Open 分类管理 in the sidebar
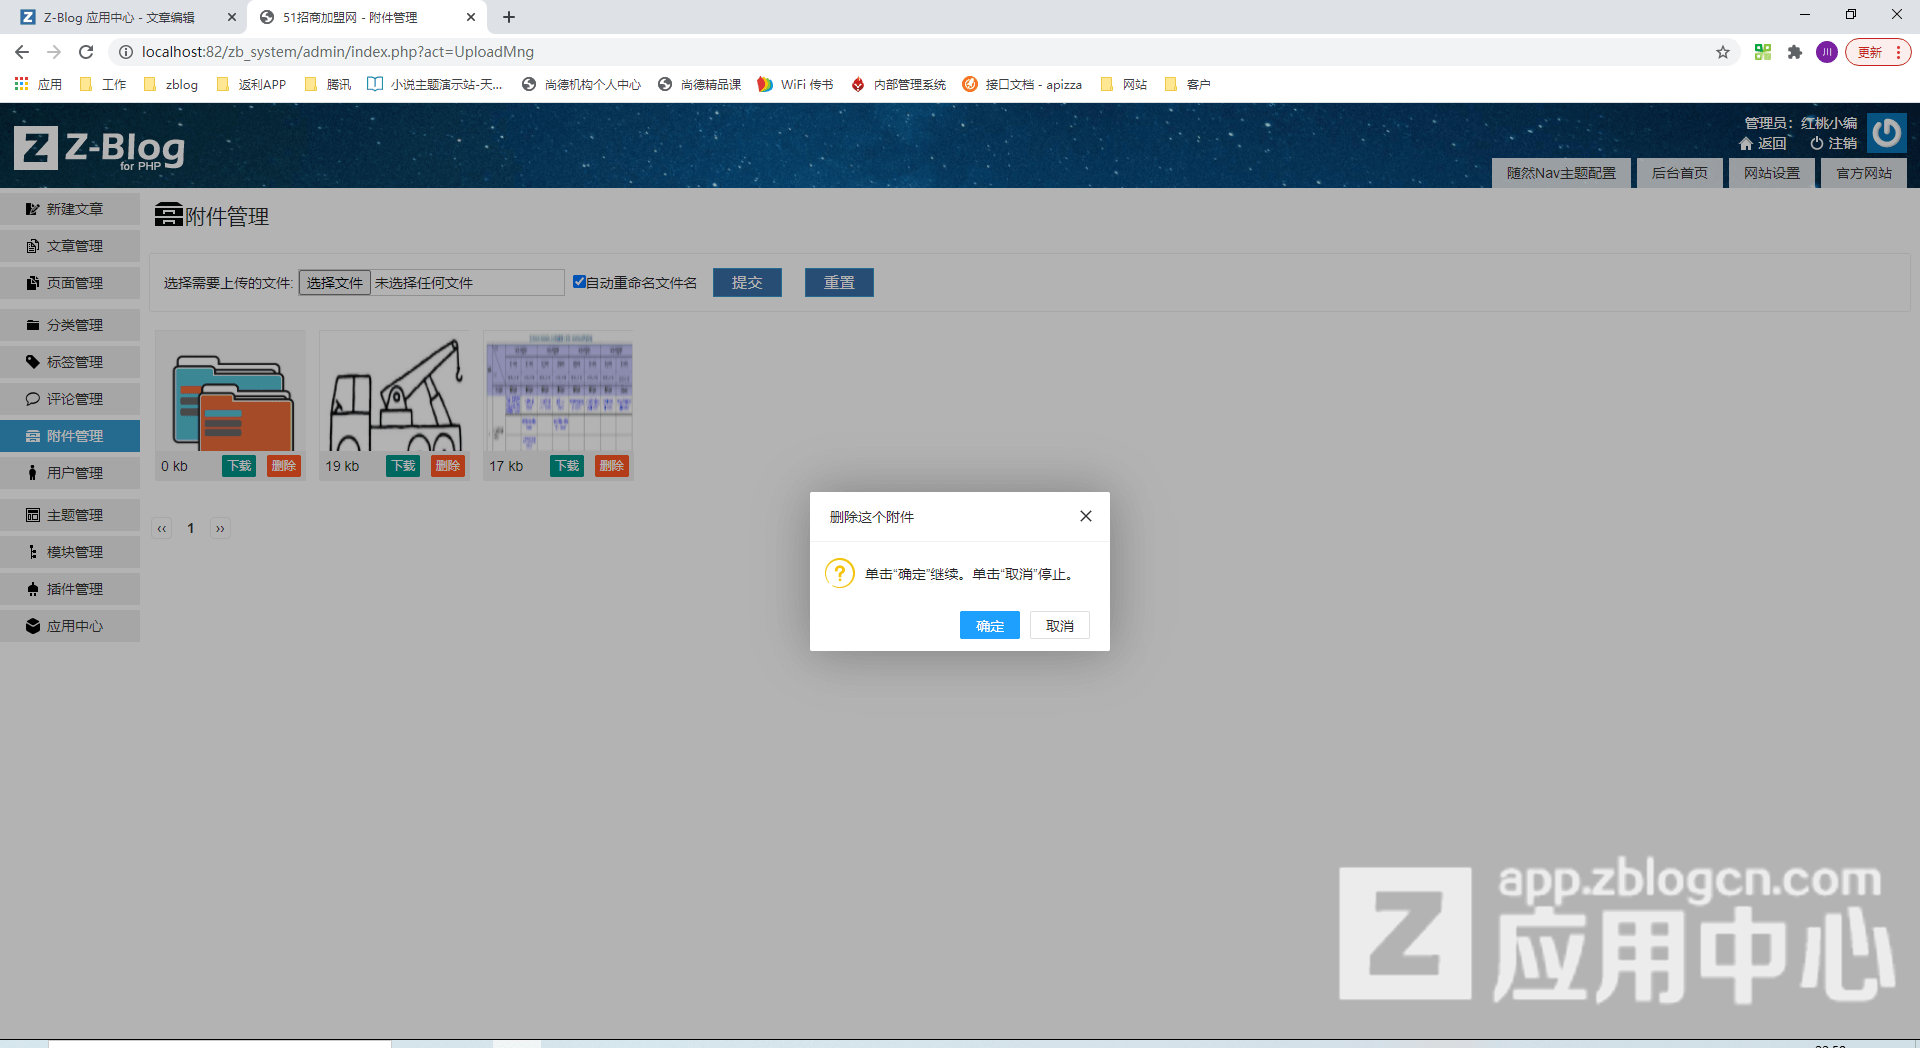This screenshot has height=1048, width=1920. 70,325
